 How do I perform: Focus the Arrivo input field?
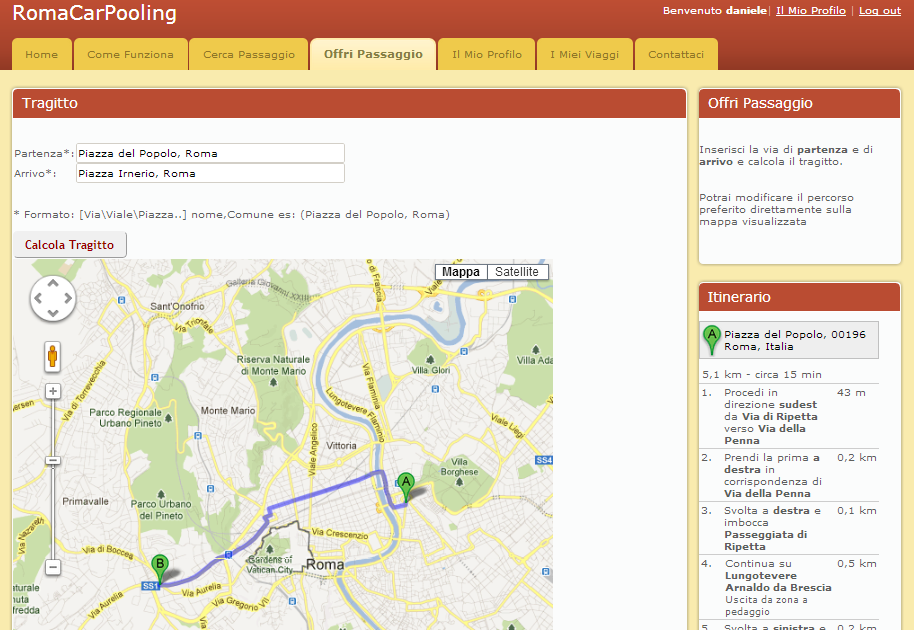(210, 173)
